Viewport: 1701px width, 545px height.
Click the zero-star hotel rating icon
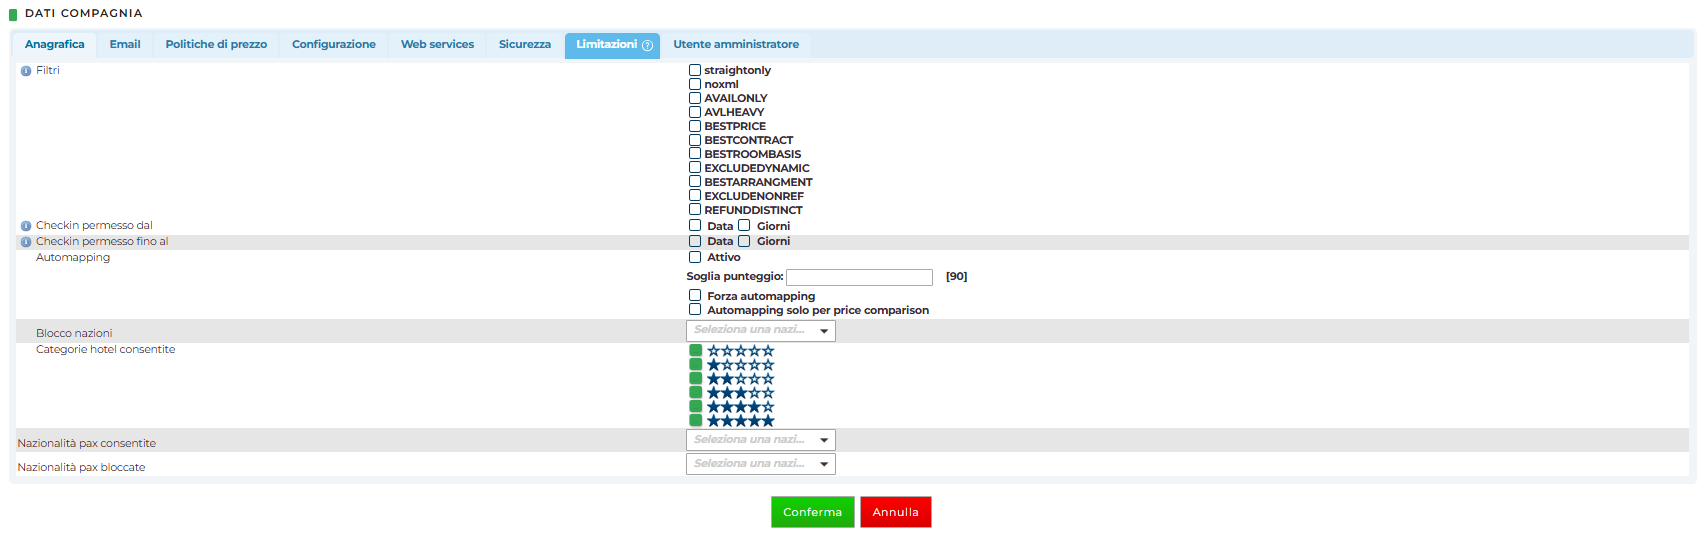[740, 351]
